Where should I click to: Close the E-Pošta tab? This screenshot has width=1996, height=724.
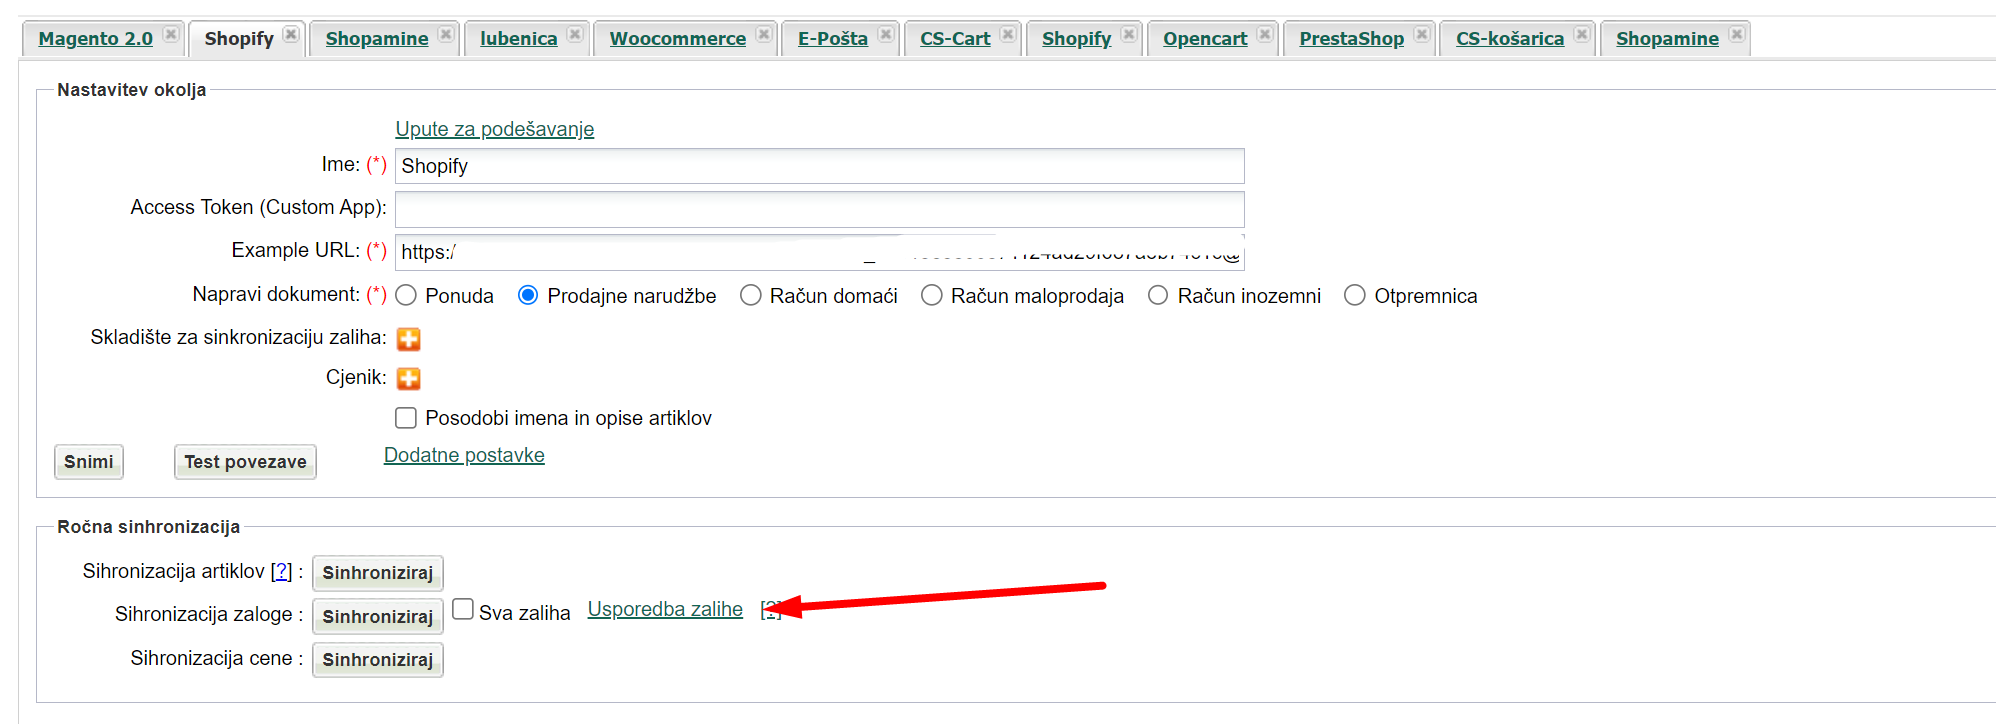click(886, 35)
